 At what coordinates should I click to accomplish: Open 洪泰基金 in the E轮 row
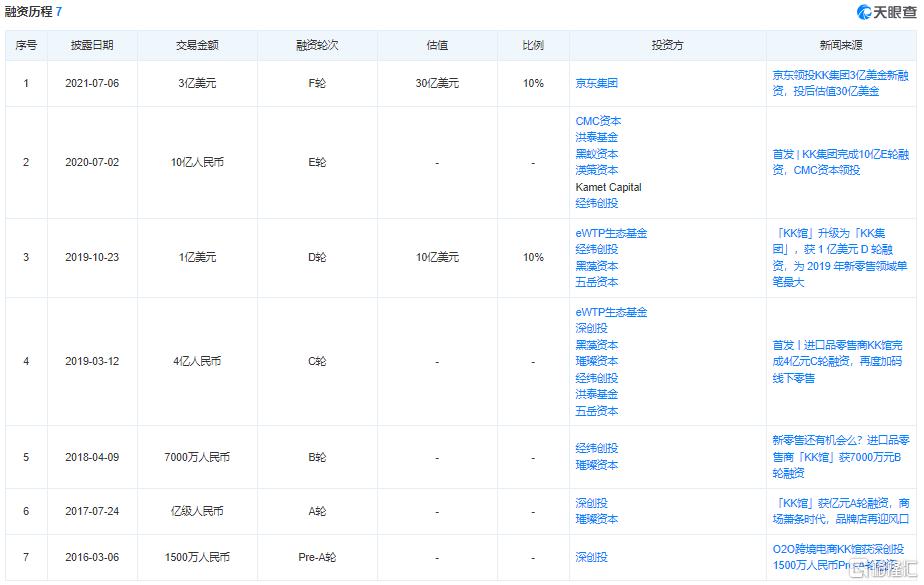coord(596,137)
